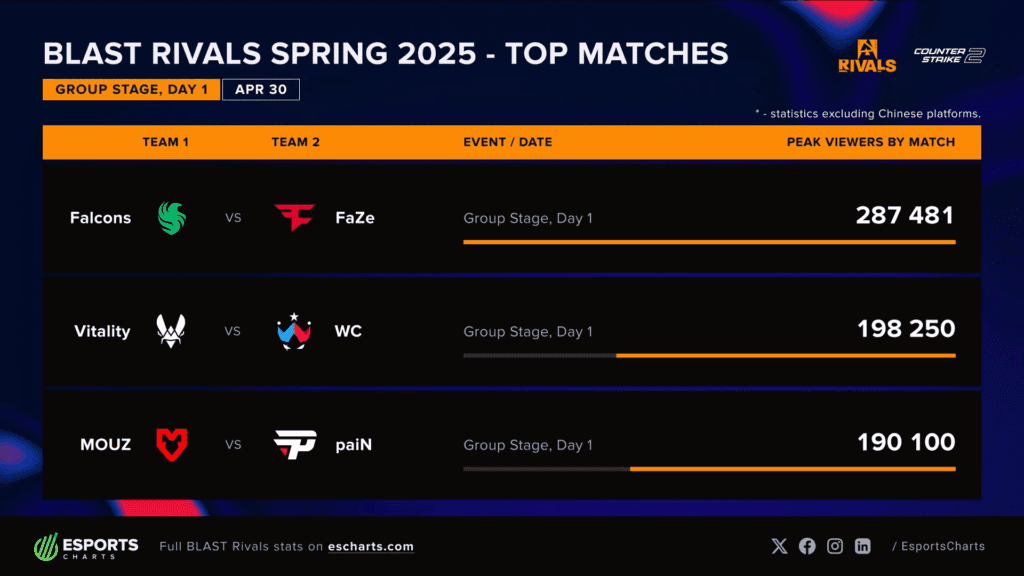Click the 287 481 viewers bar

pyautogui.click(x=709, y=242)
